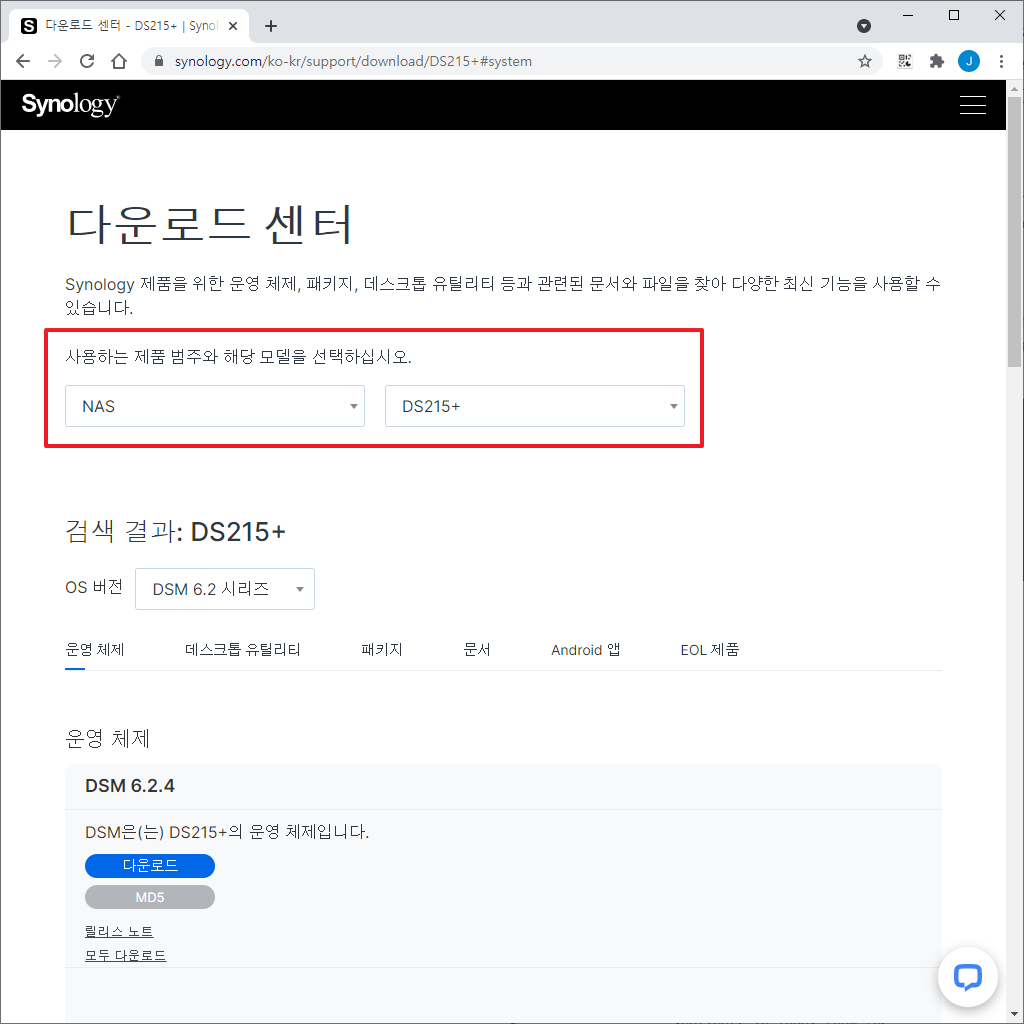The height and width of the screenshot is (1024, 1024).
Task: Open the live chat bubble icon
Action: (967, 977)
